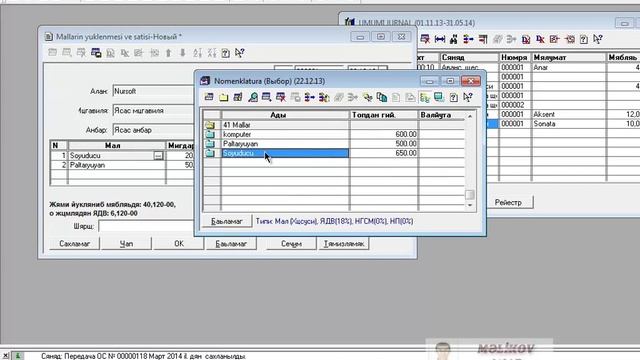Click the Шярщ comment input field
This screenshot has width=640, height=360.
[x=146, y=227]
